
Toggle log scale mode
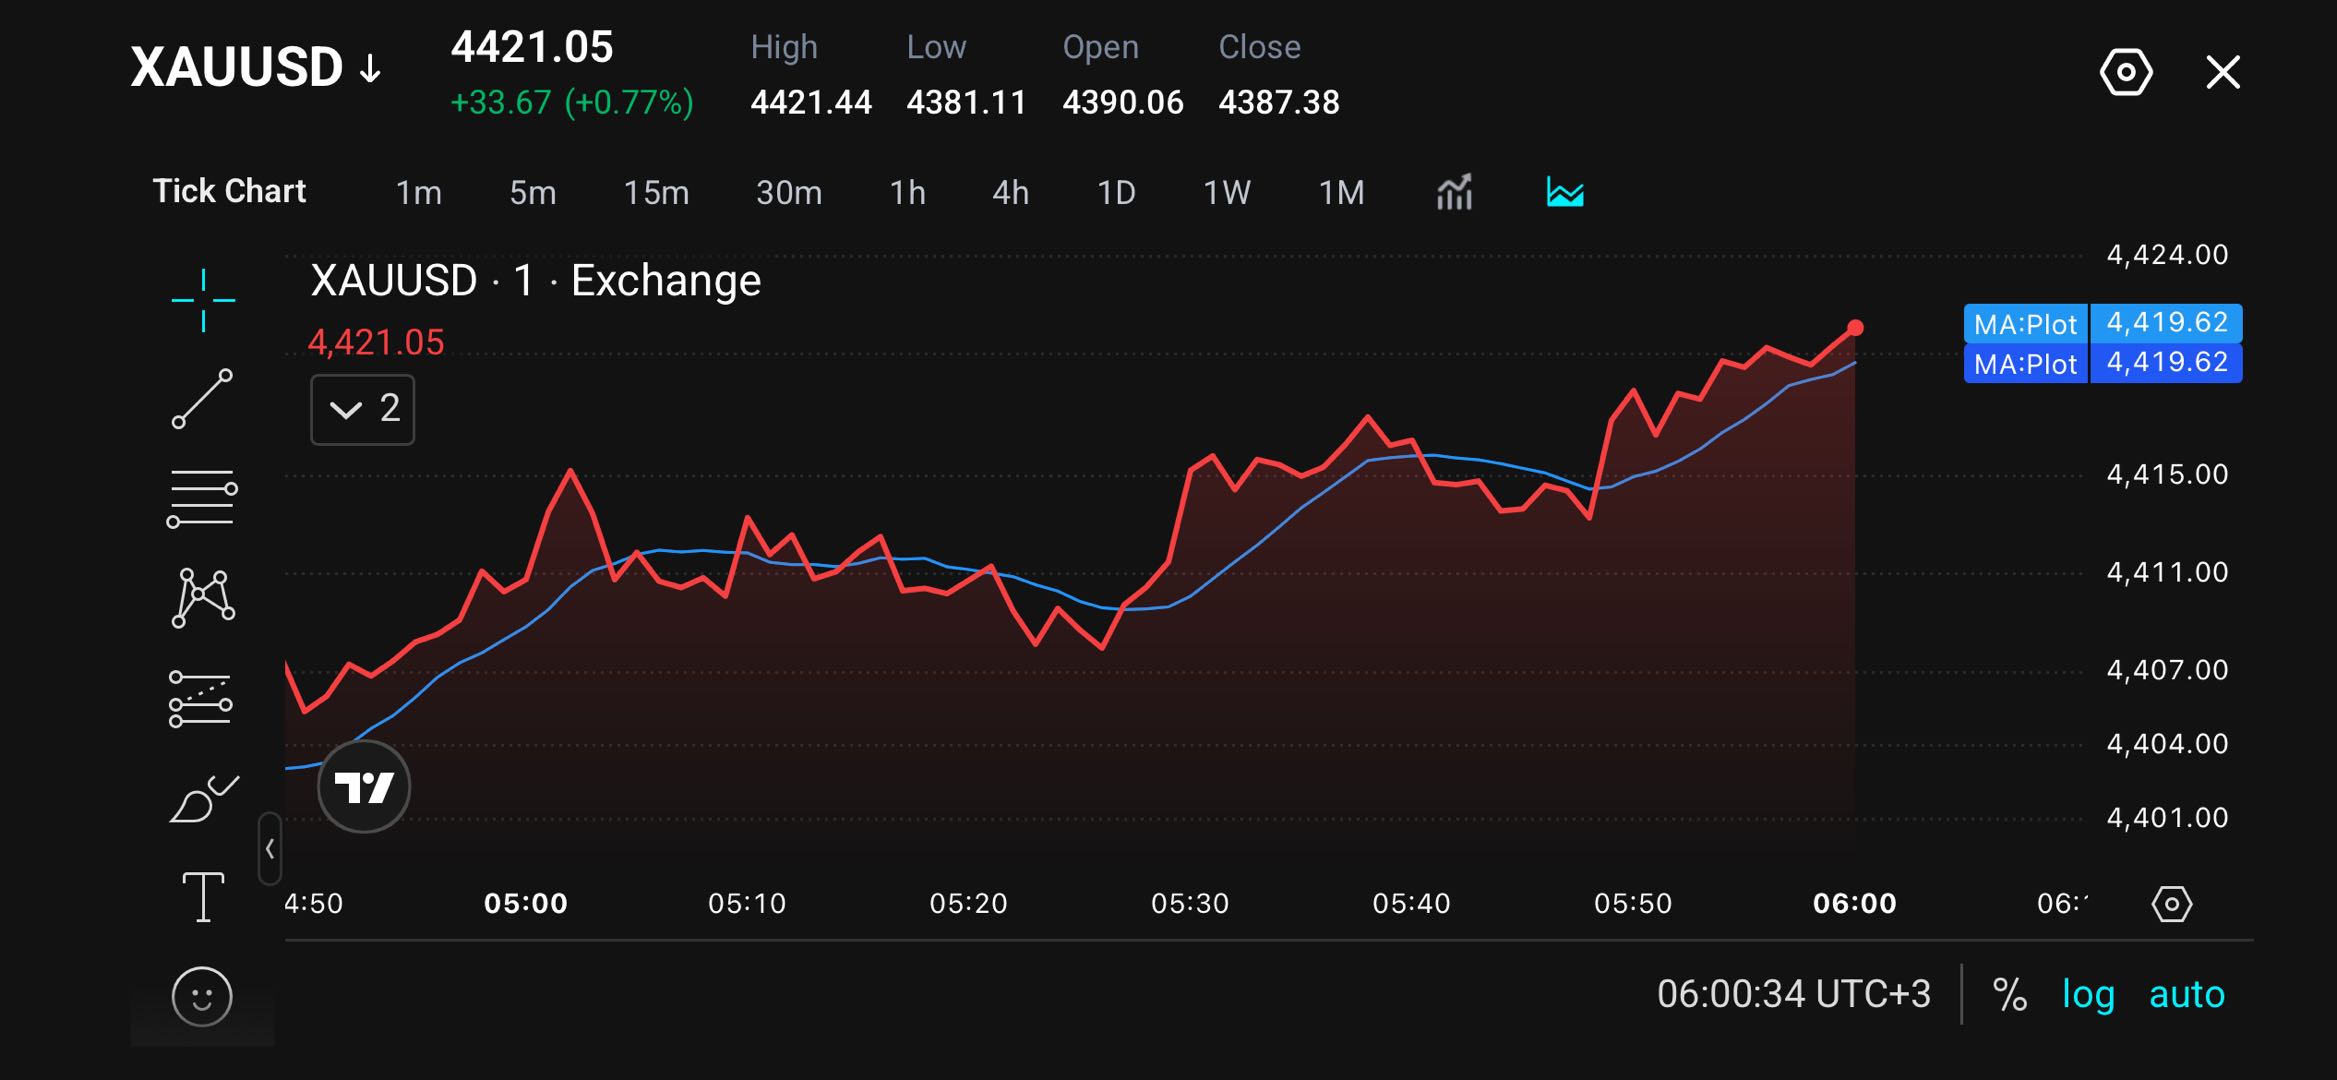pyautogui.click(x=2088, y=994)
